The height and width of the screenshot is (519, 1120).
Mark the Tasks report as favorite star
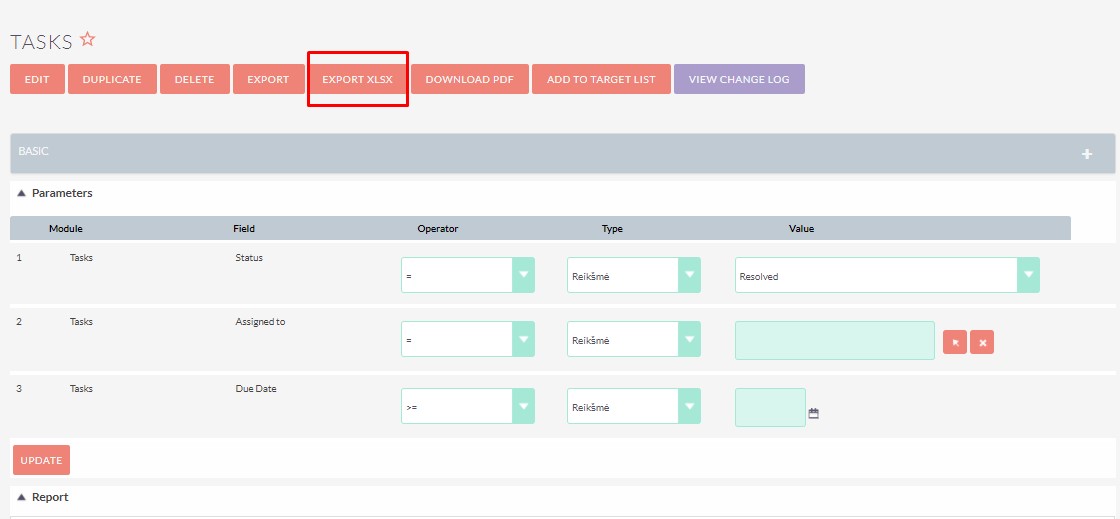87,39
